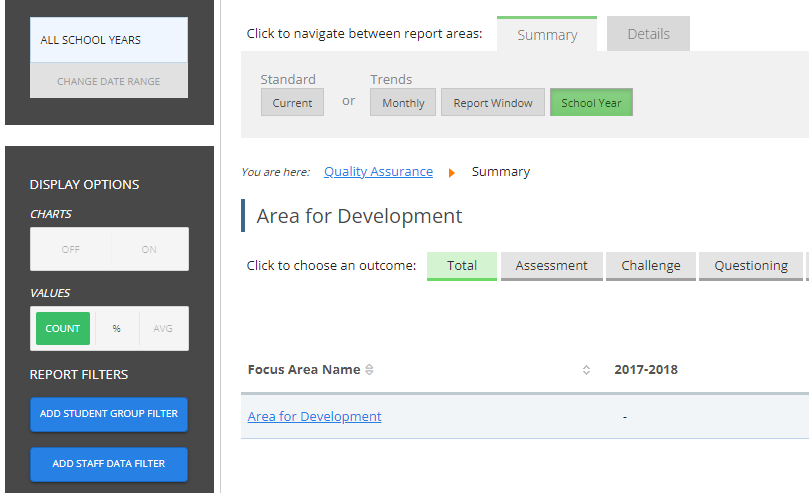Switch to the Details tab
This screenshot has height=493, width=809.
coord(648,34)
